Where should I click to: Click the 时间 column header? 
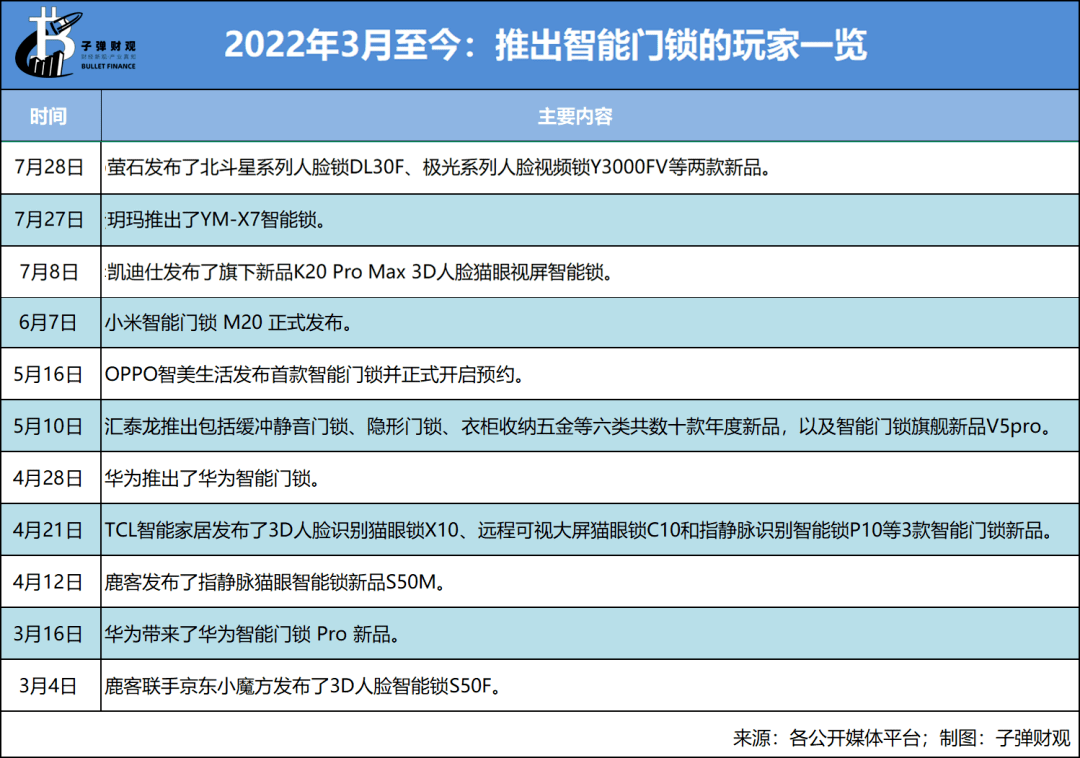point(49,116)
